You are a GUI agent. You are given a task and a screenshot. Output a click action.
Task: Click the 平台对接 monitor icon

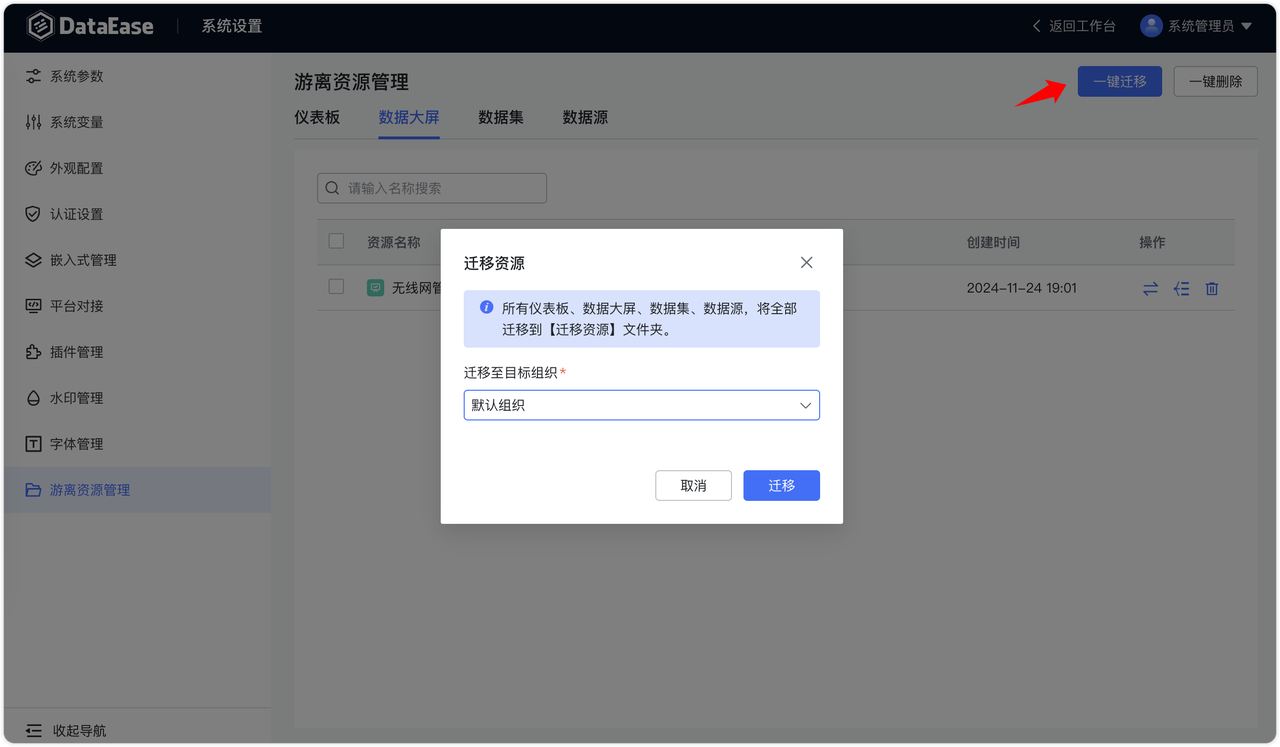[33, 306]
